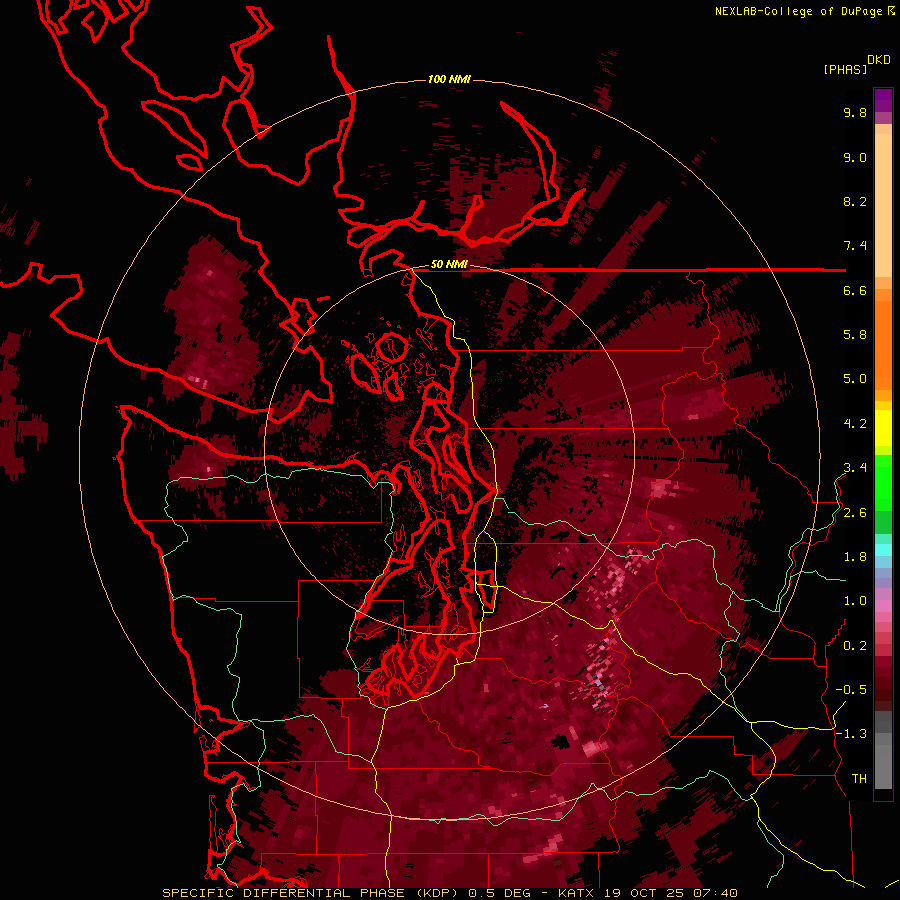The height and width of the screenshot is (900, 900).
Task: Click the 9.0 legend value
Action: (x=855, y=158)
